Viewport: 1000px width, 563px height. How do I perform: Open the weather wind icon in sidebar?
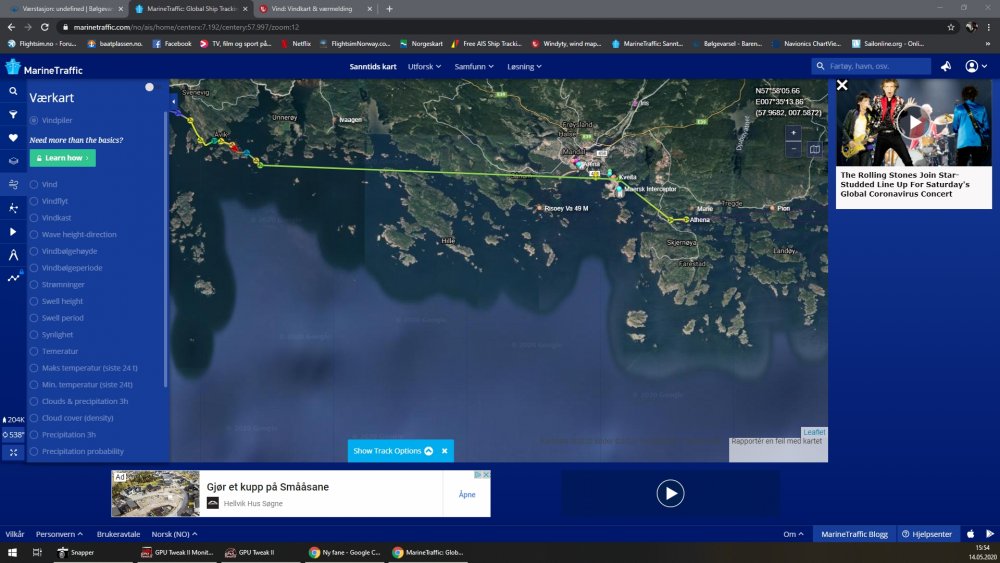pyautogui.click(x=13, y=185)
